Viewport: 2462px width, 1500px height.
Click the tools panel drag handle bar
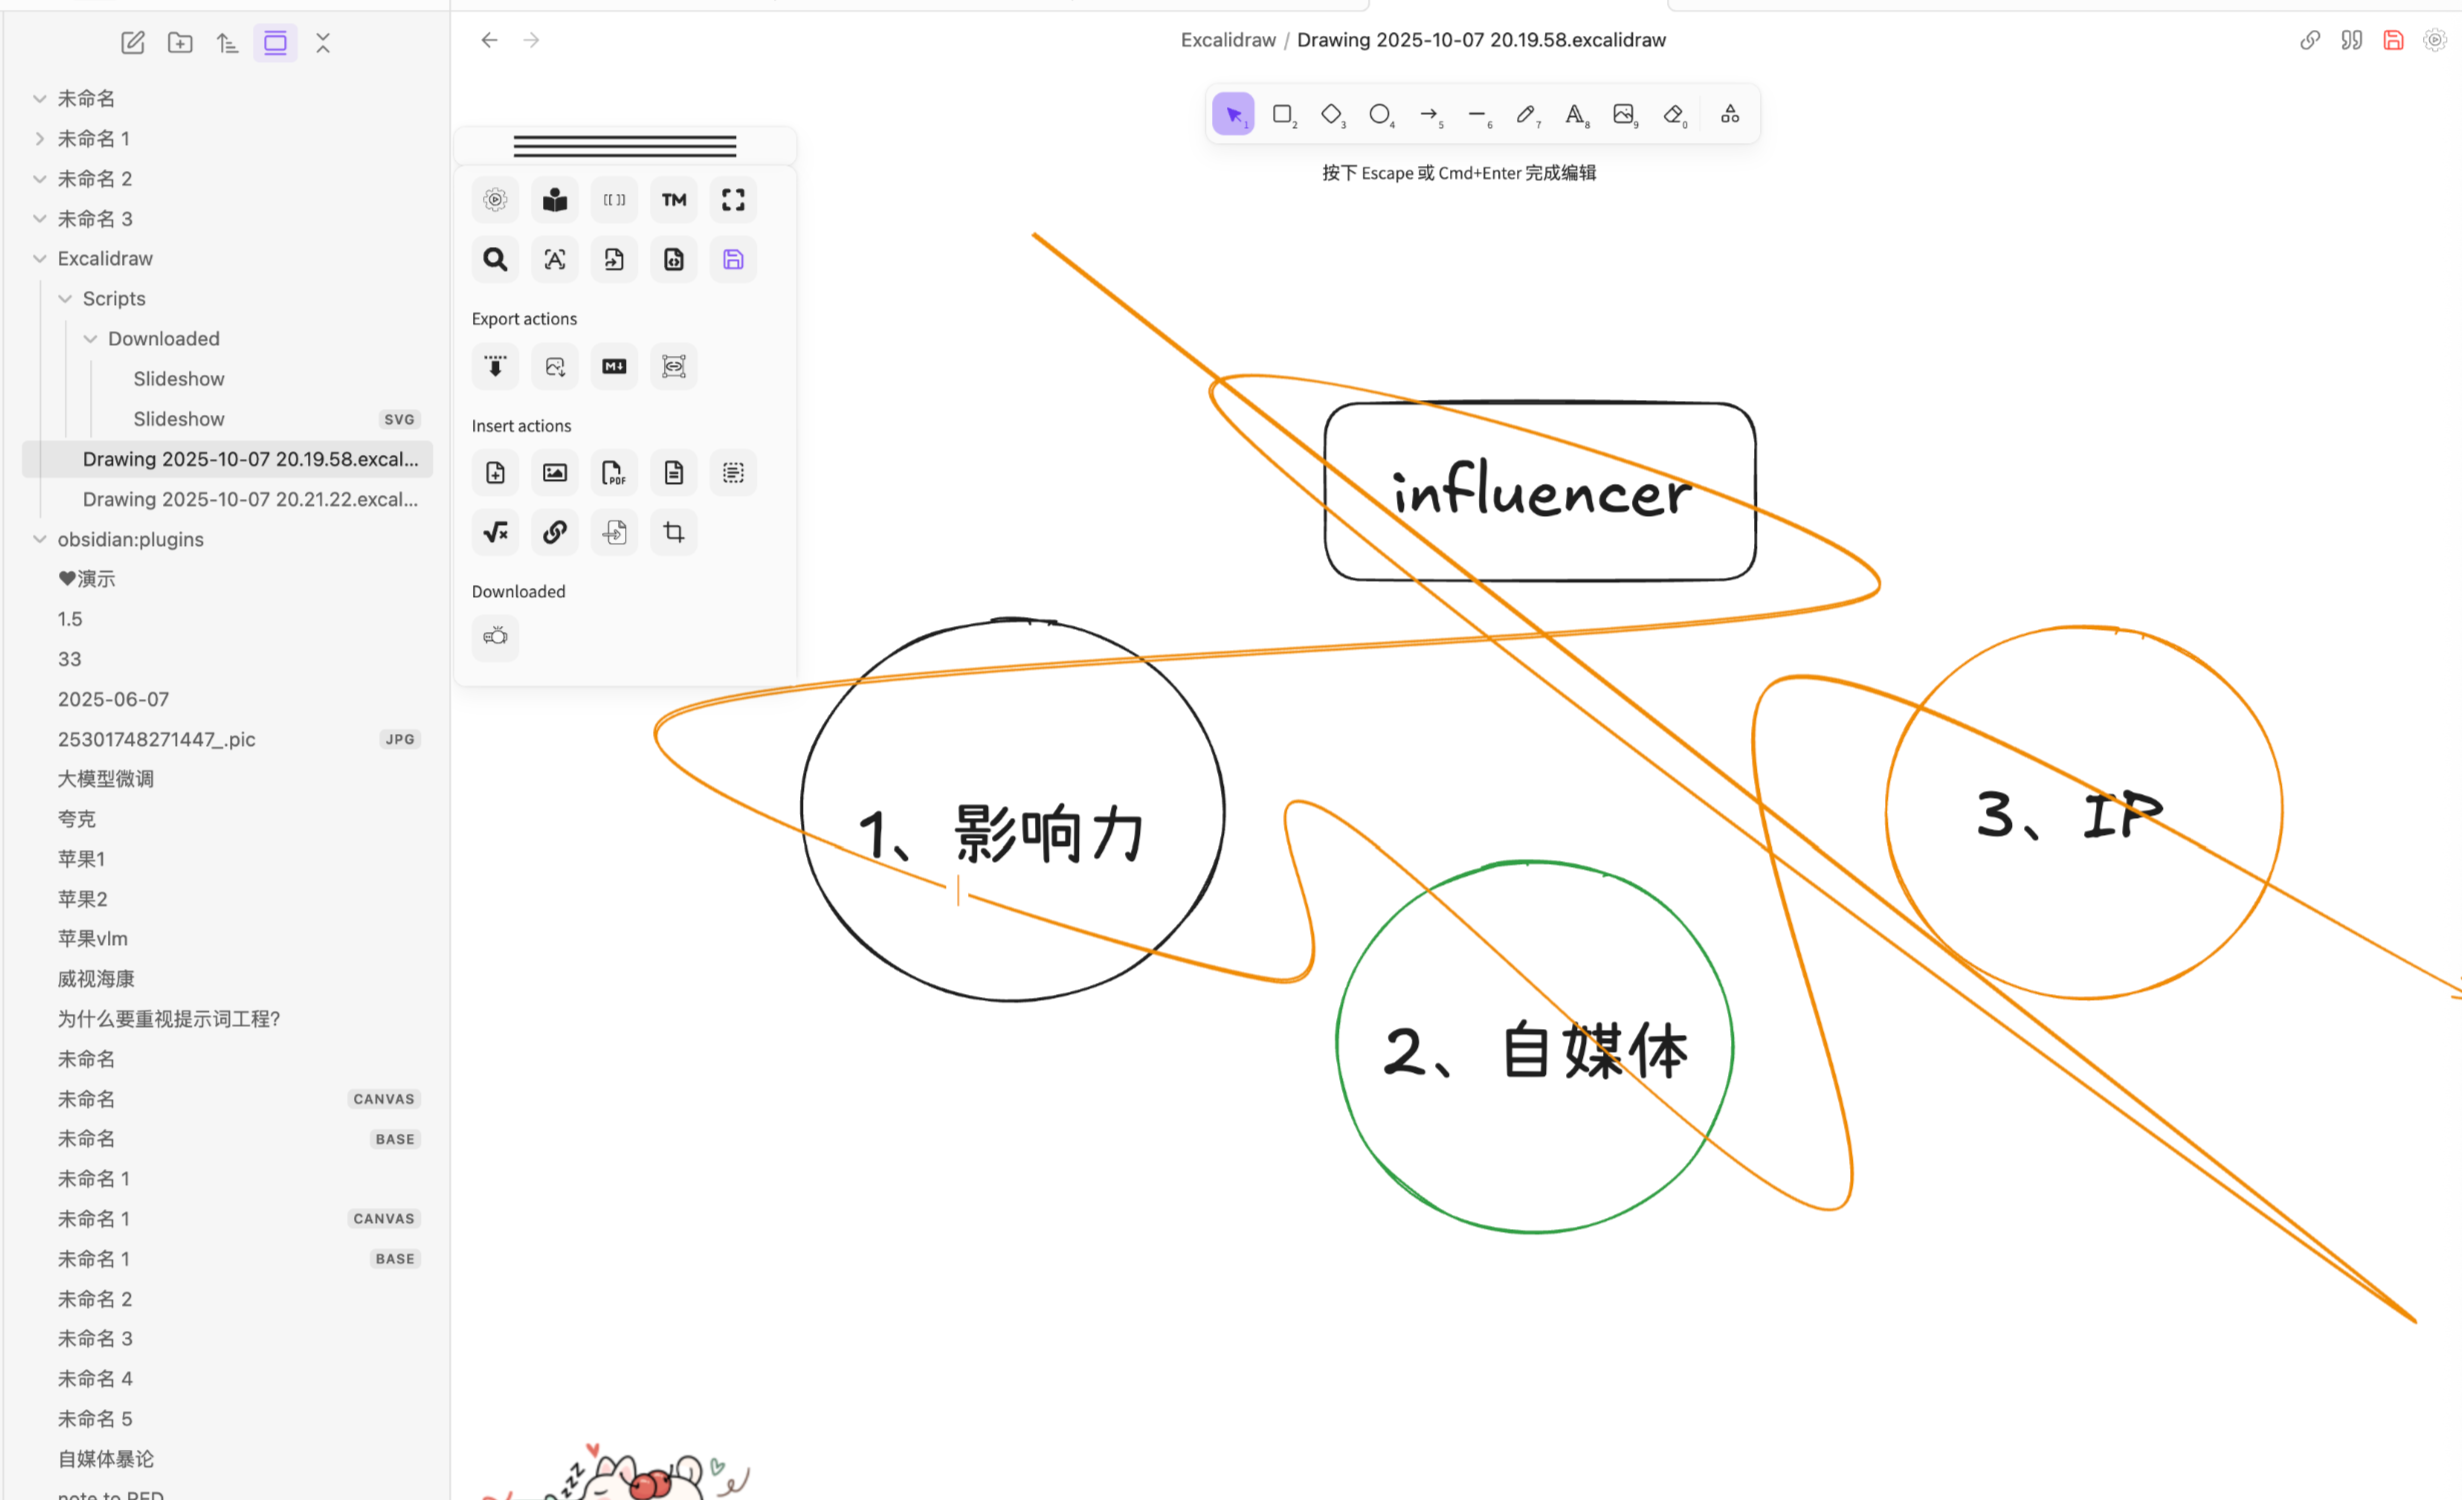(625, 146)
